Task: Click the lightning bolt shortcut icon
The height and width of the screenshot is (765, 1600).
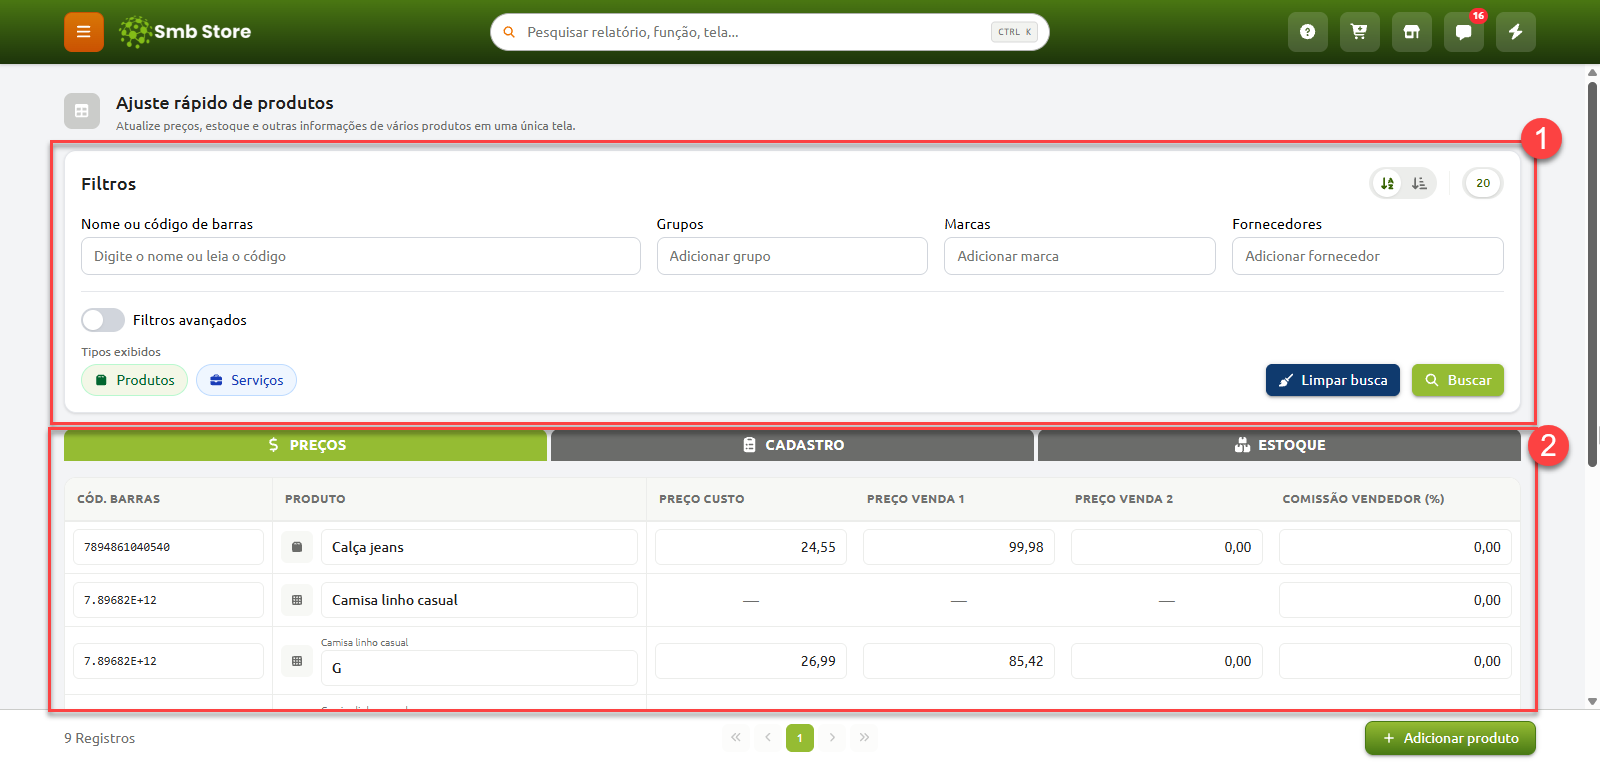Action: [1516, 32]
